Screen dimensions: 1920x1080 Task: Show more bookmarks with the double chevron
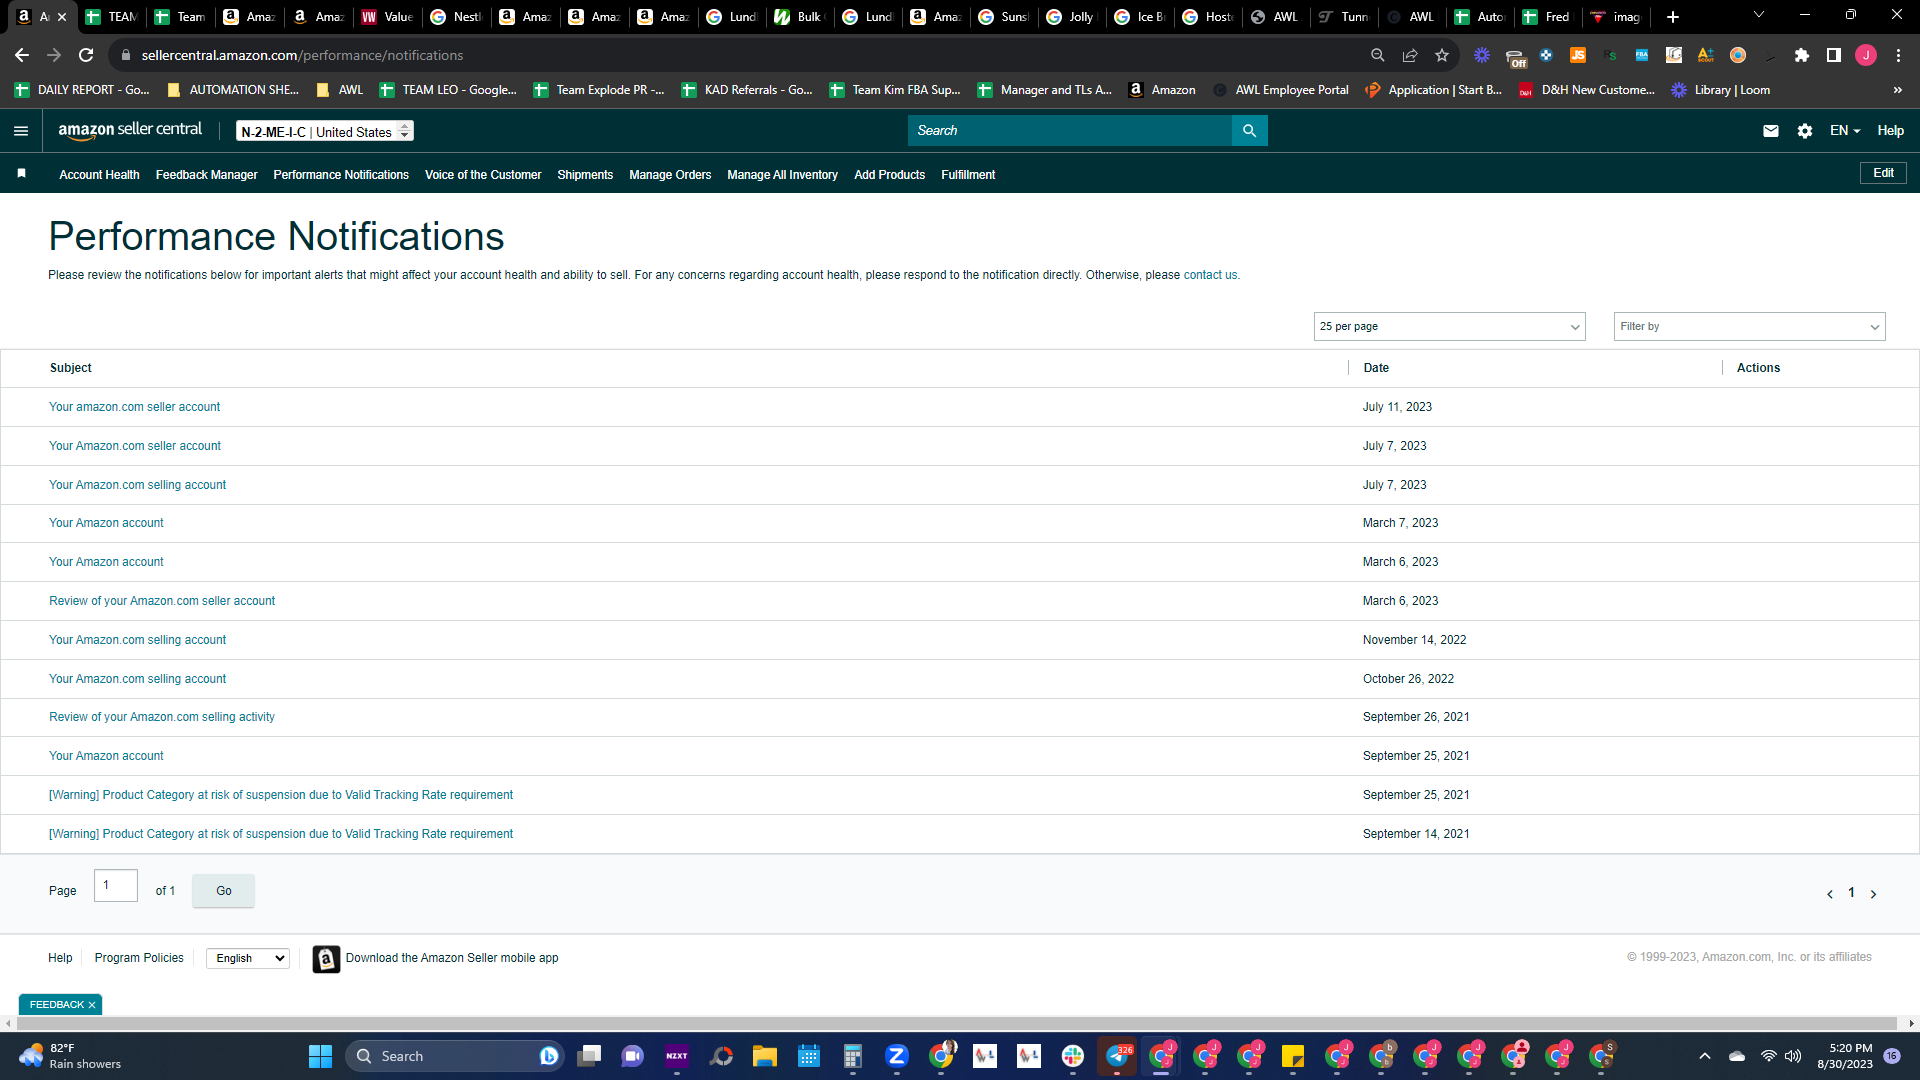tap(1898, 90)
